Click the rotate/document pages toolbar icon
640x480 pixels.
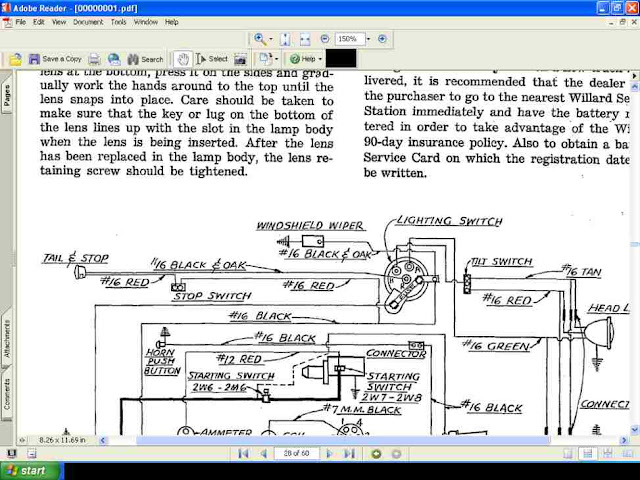pyautogui.click(x=266, y=59)
